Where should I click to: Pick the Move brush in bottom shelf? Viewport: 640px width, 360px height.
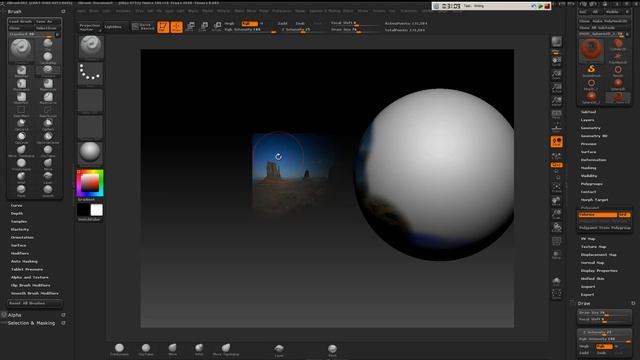click(173, 349)
